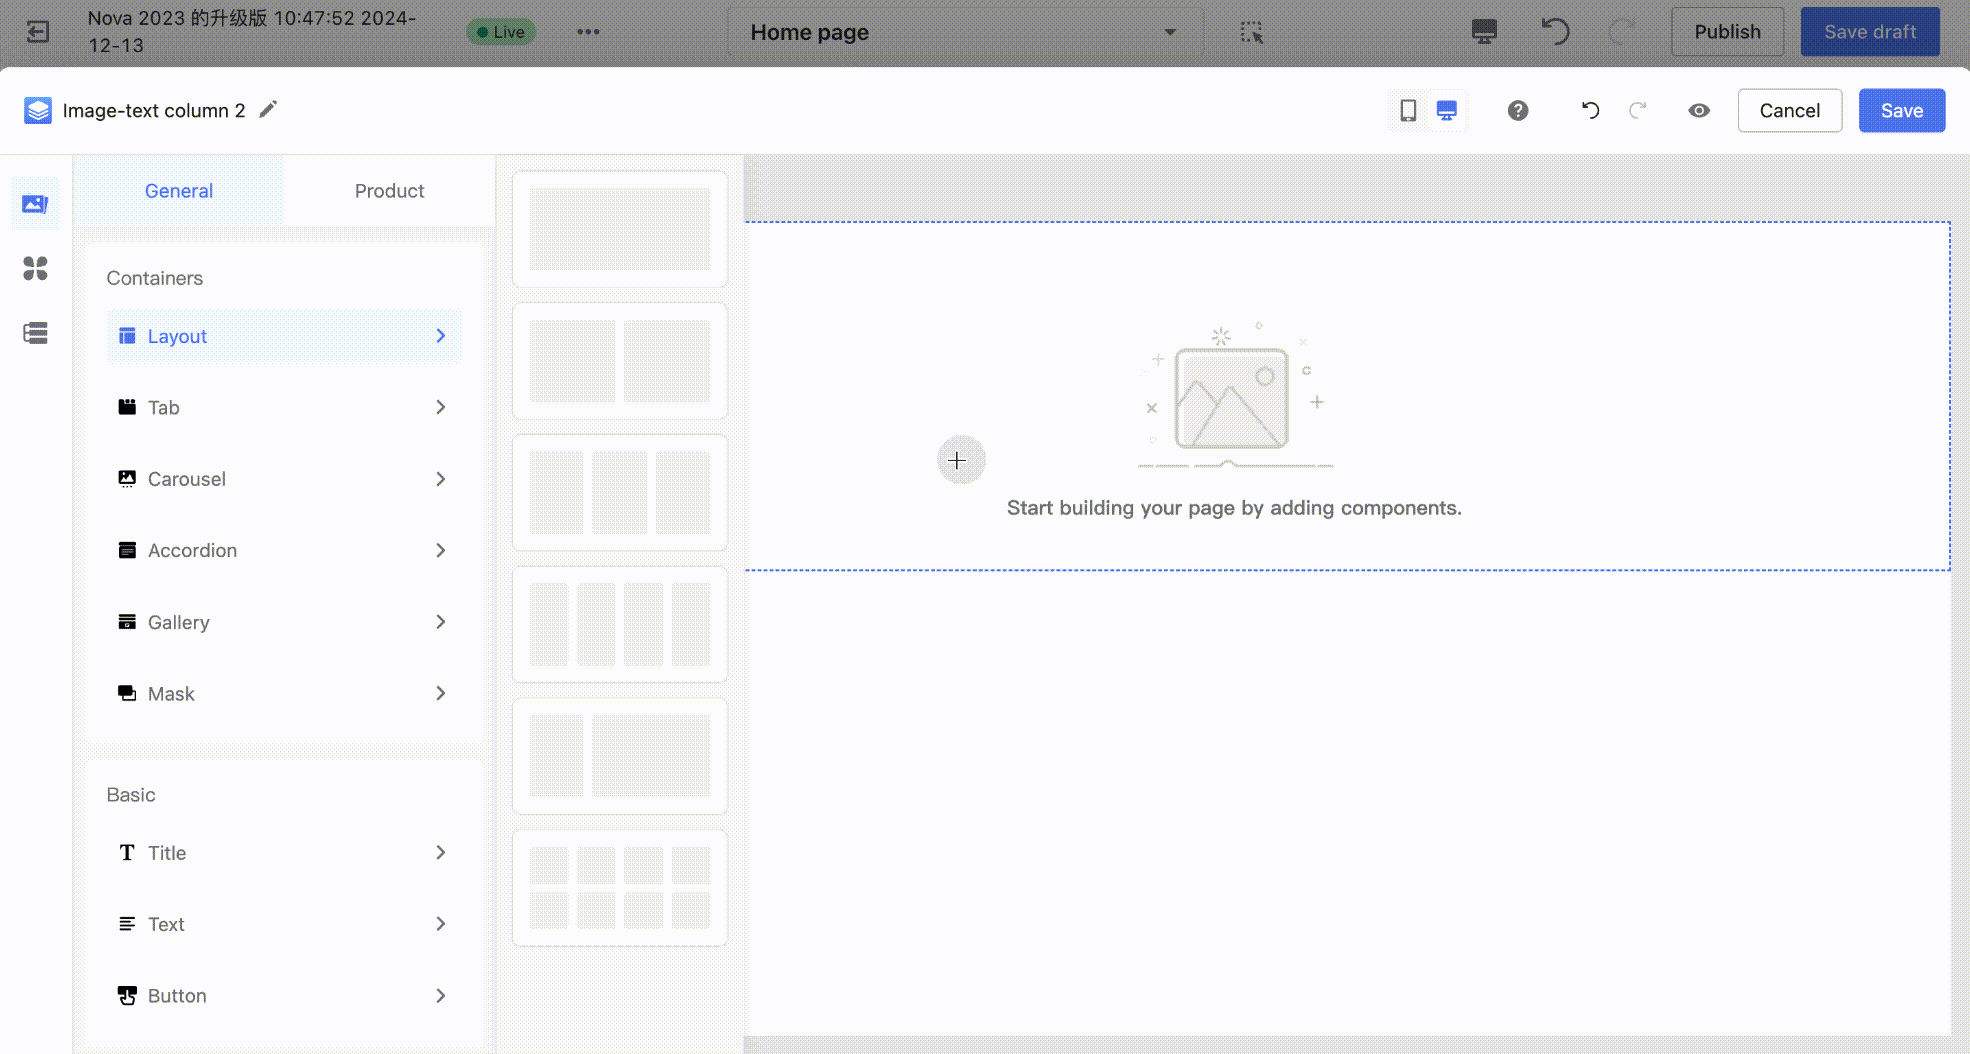Switch to desktop device preview
The height and width of the screenshot is (1054, 1970).
click(1446, 110)
